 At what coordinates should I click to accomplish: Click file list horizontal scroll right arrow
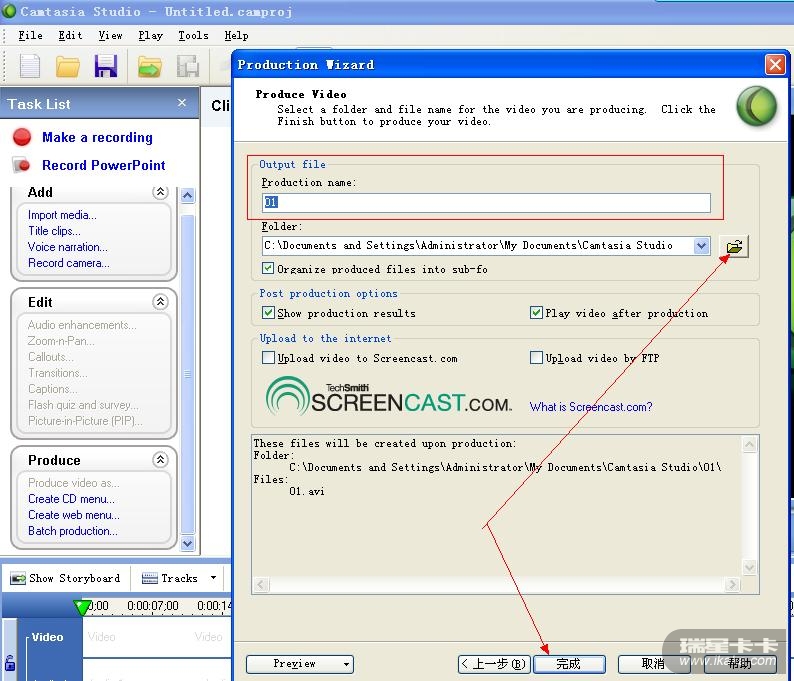click(x=732, y=585)
